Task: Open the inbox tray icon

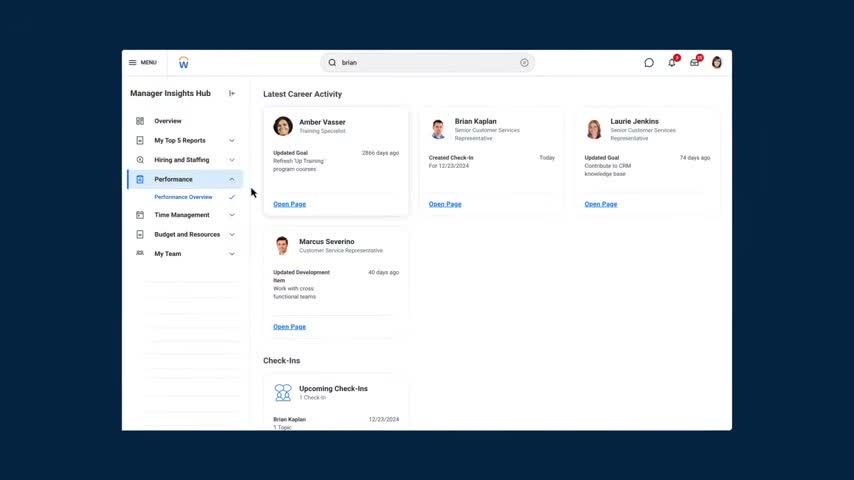Action: pos(694,63)
